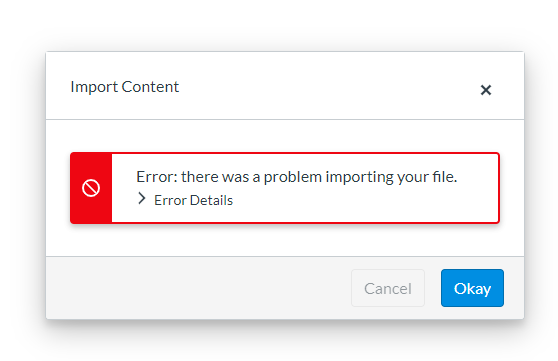
Task: Click the dialog header bar near the title
Action: point(285,86)
